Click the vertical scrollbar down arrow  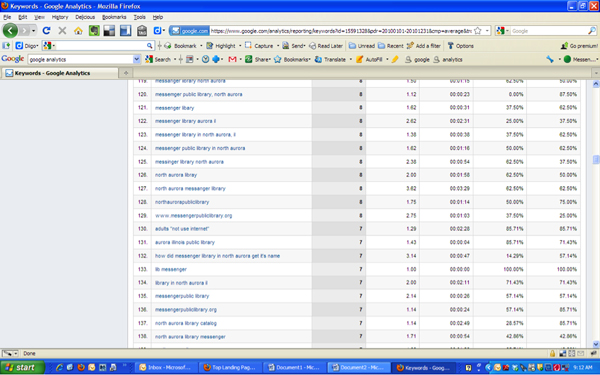(596, 344)
